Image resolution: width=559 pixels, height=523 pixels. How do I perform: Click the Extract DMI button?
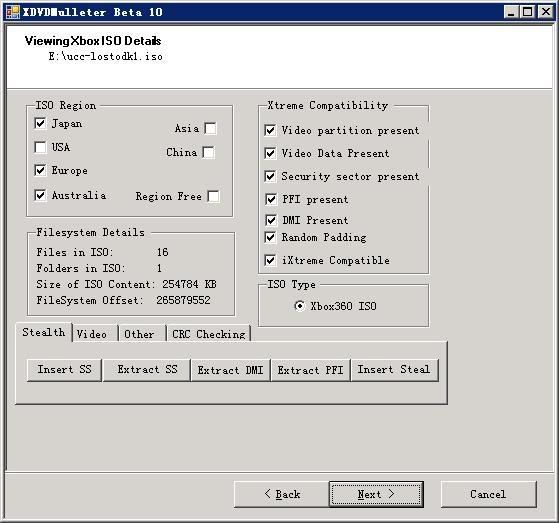click(231, 370)
